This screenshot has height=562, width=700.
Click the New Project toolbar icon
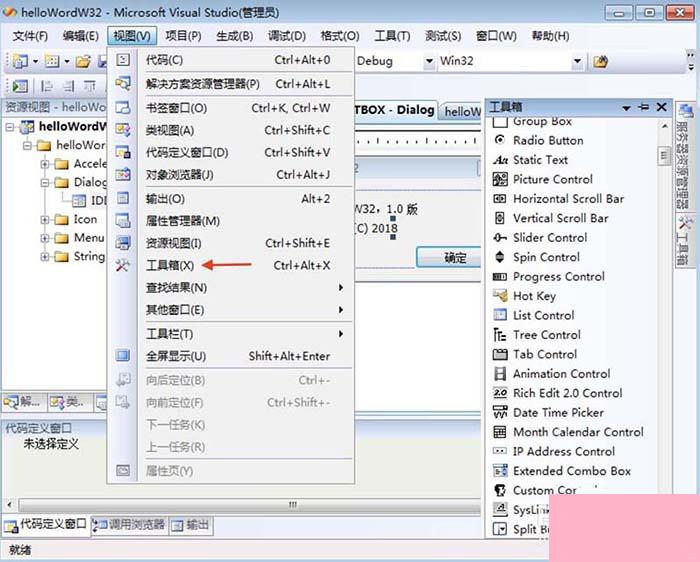(x=20, y=61)
